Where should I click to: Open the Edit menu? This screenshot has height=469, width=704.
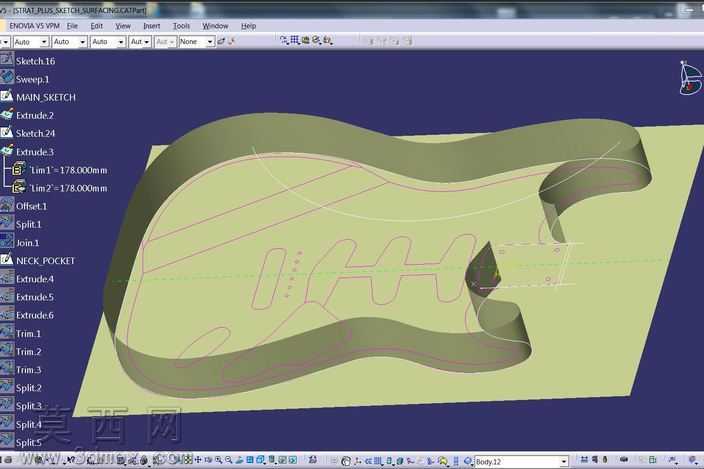click(x=97, y=26)
